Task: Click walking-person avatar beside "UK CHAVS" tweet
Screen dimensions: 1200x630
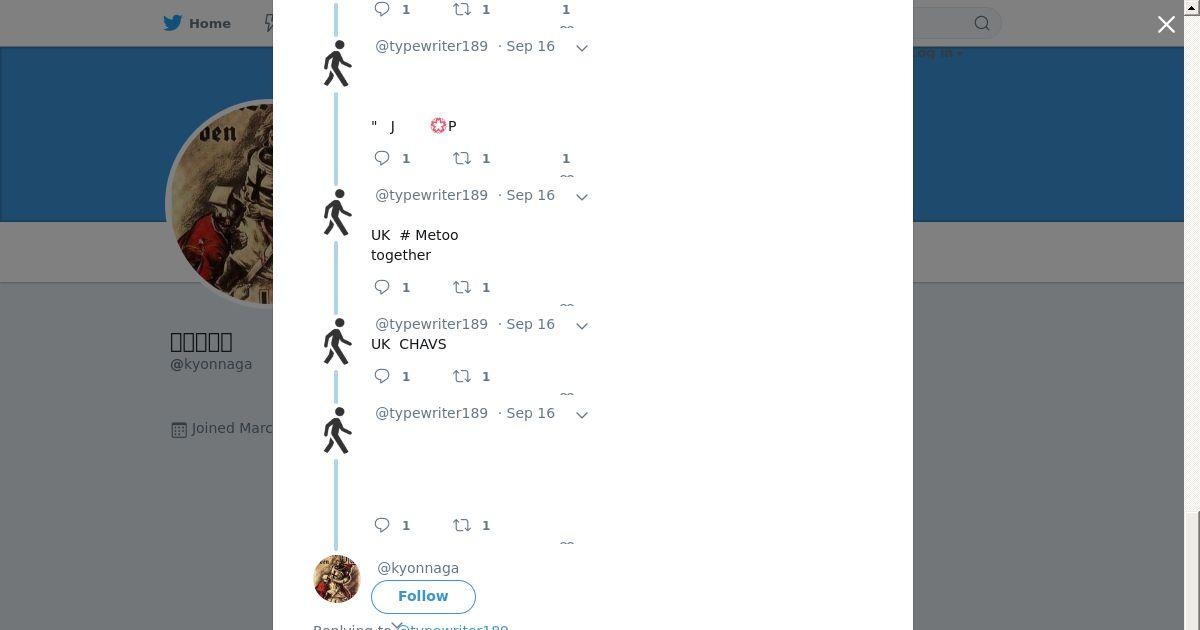Action: [x=337, y=342]
